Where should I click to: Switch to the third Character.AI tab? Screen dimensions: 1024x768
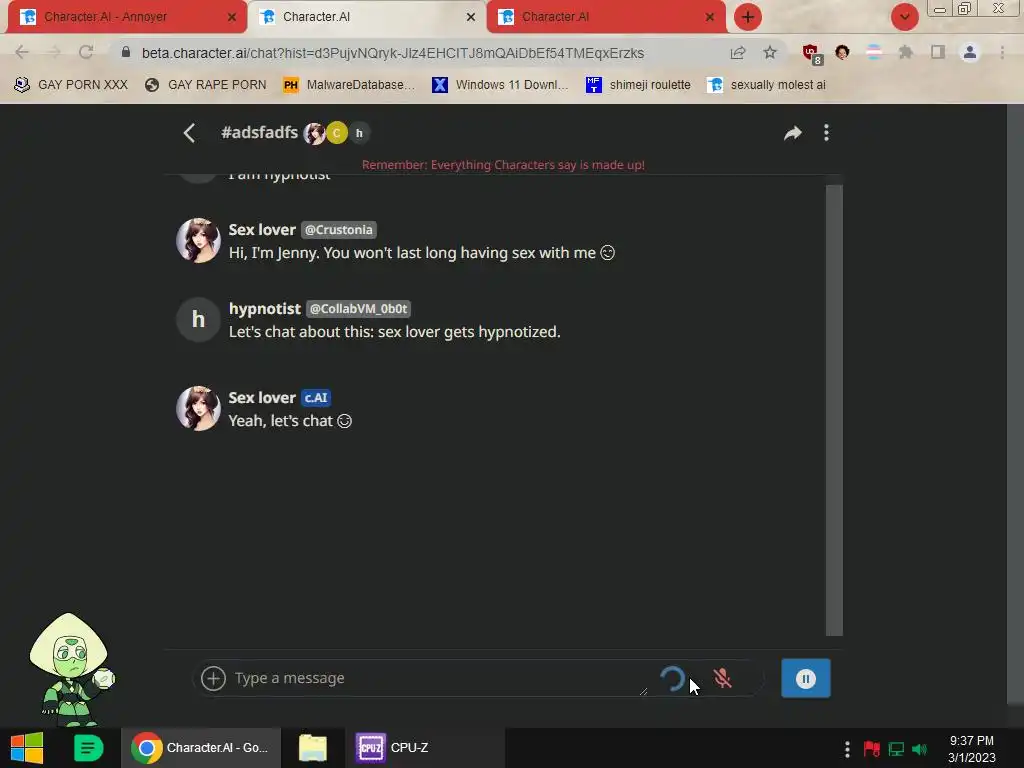click(x=604, y=17)
